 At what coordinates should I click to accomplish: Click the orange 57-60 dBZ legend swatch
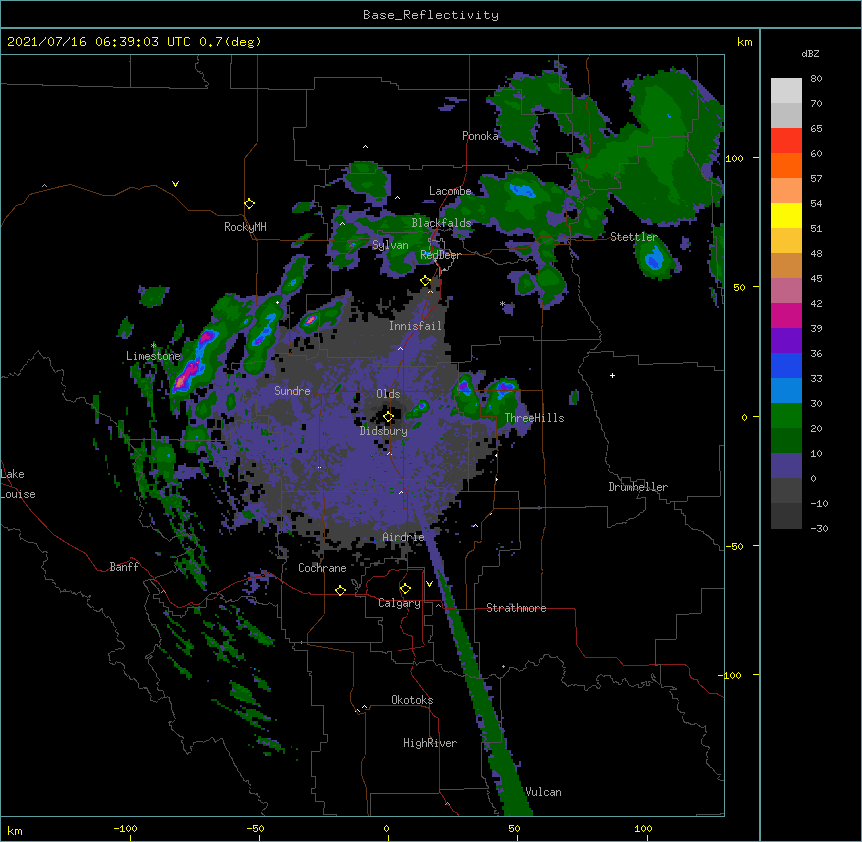point(786,165)
